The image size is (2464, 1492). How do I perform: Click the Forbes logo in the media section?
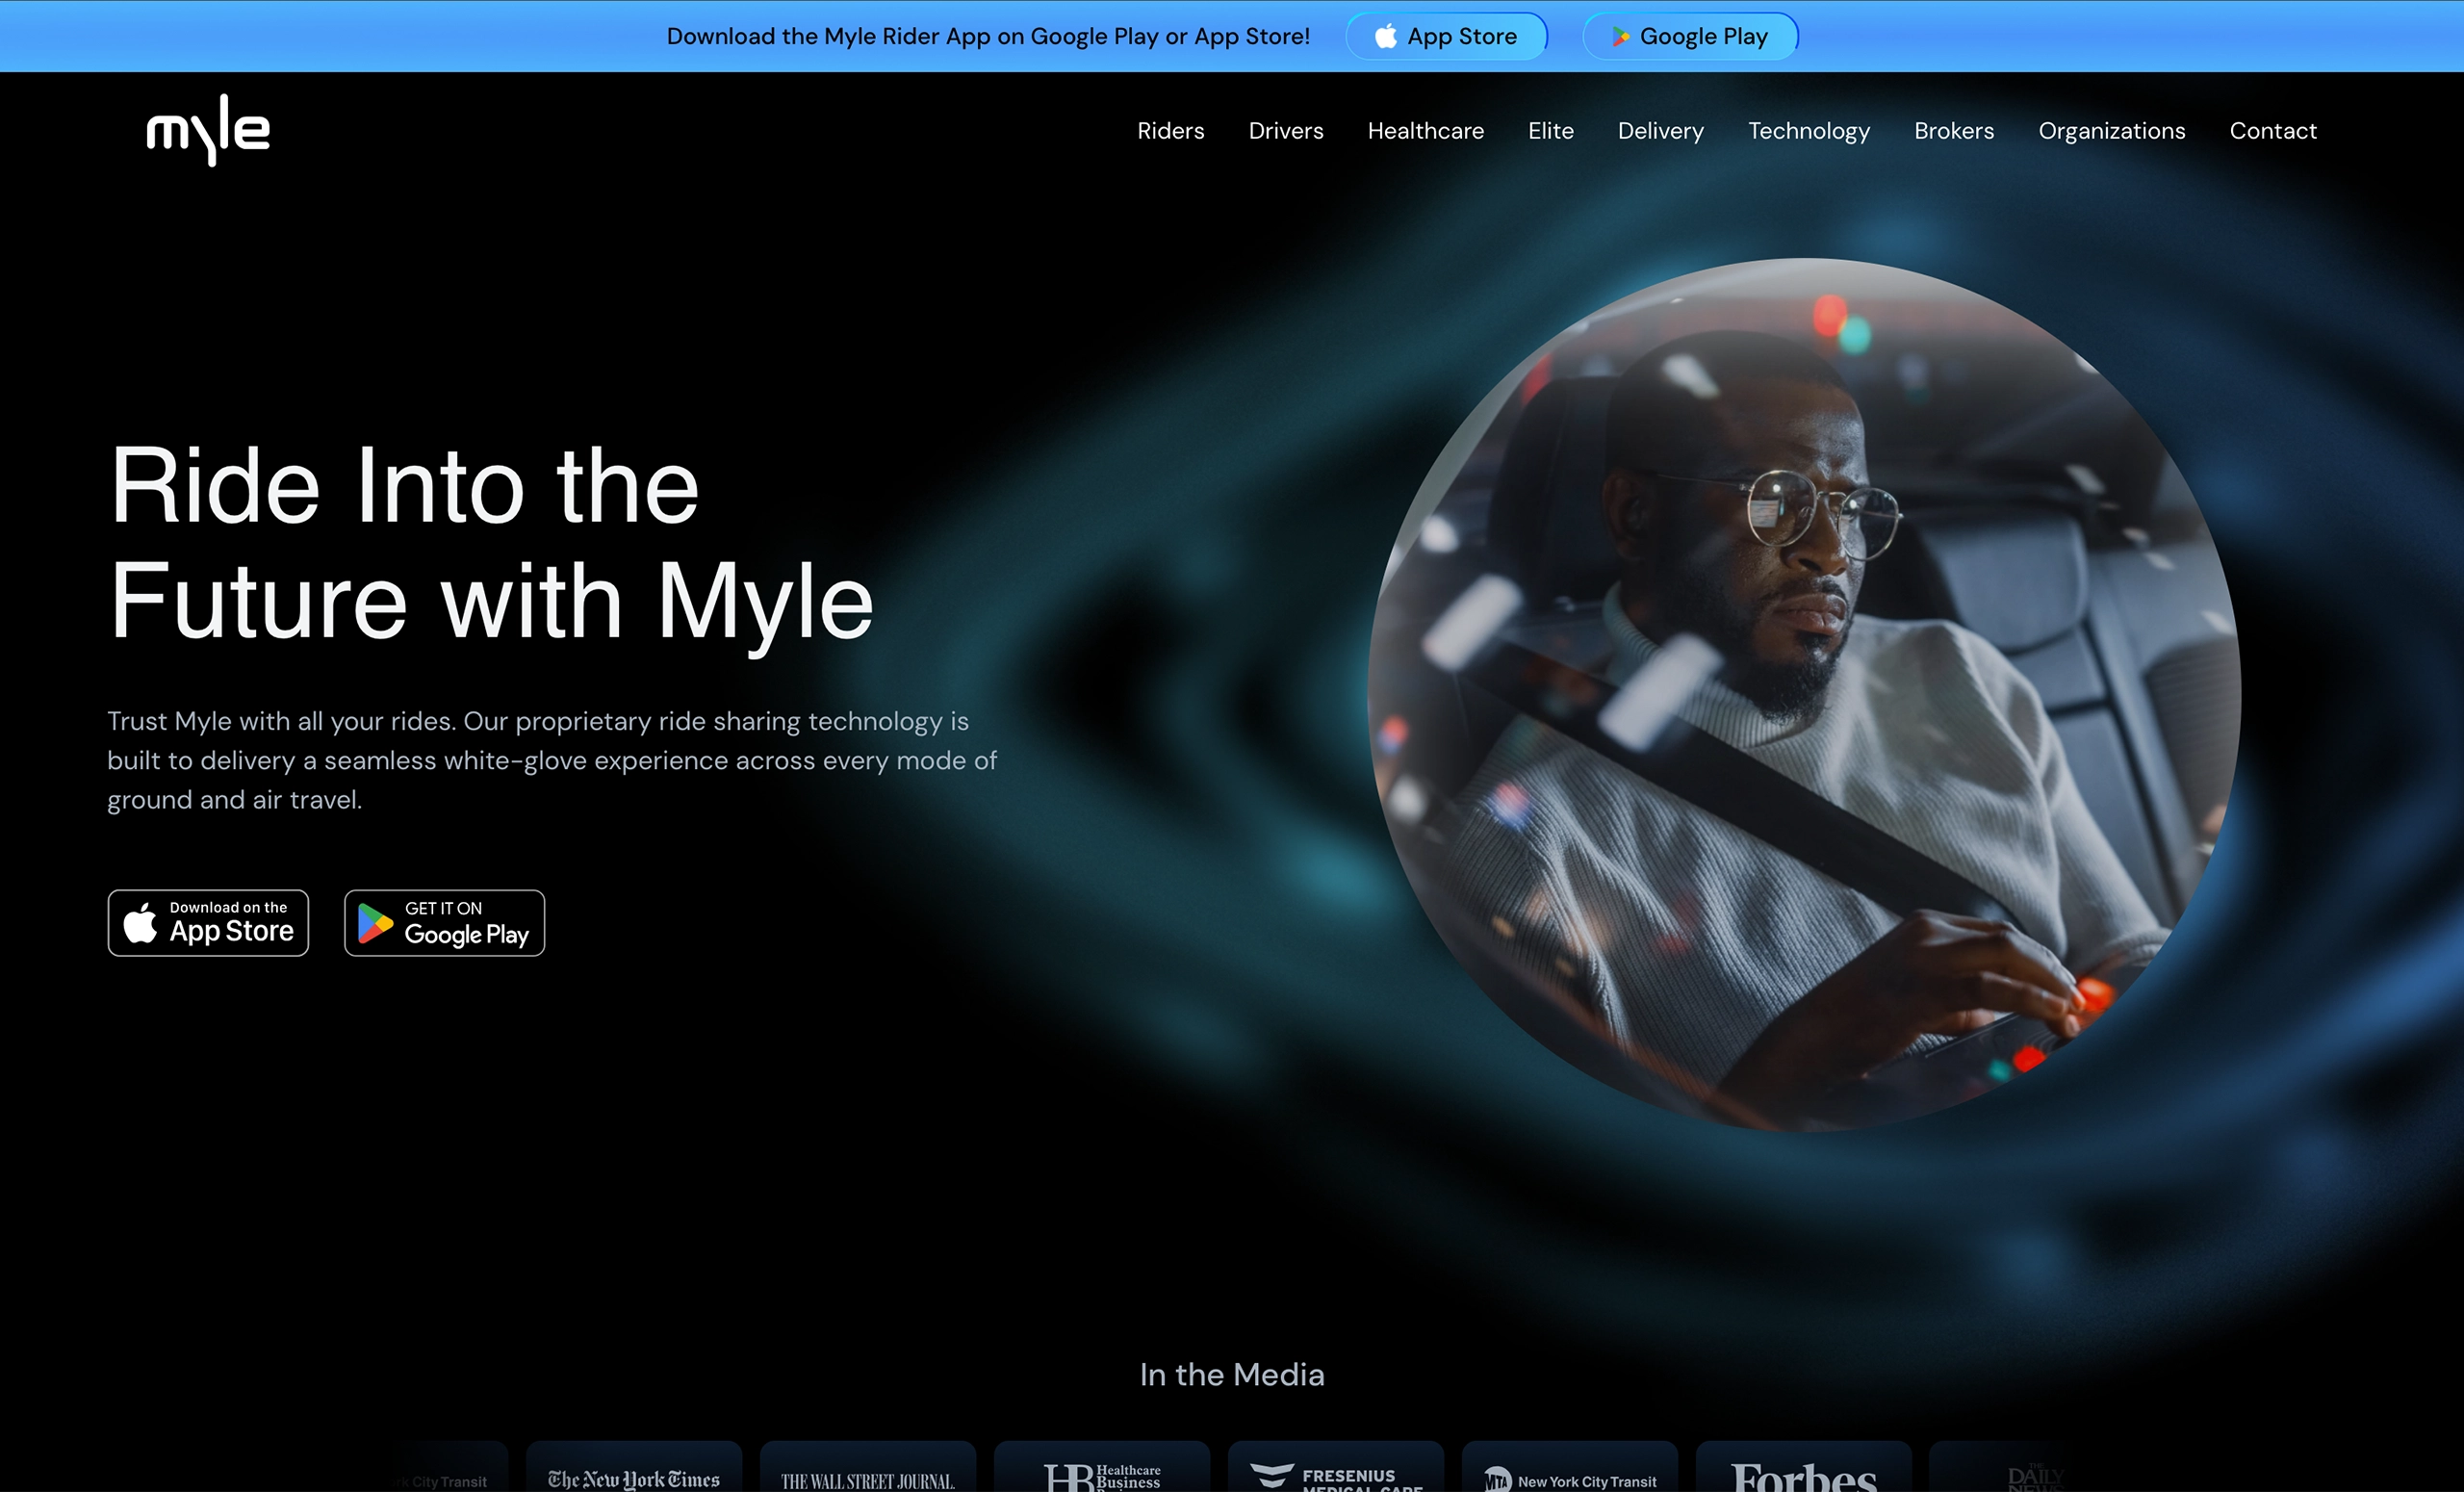[x=1803, y=1478]
